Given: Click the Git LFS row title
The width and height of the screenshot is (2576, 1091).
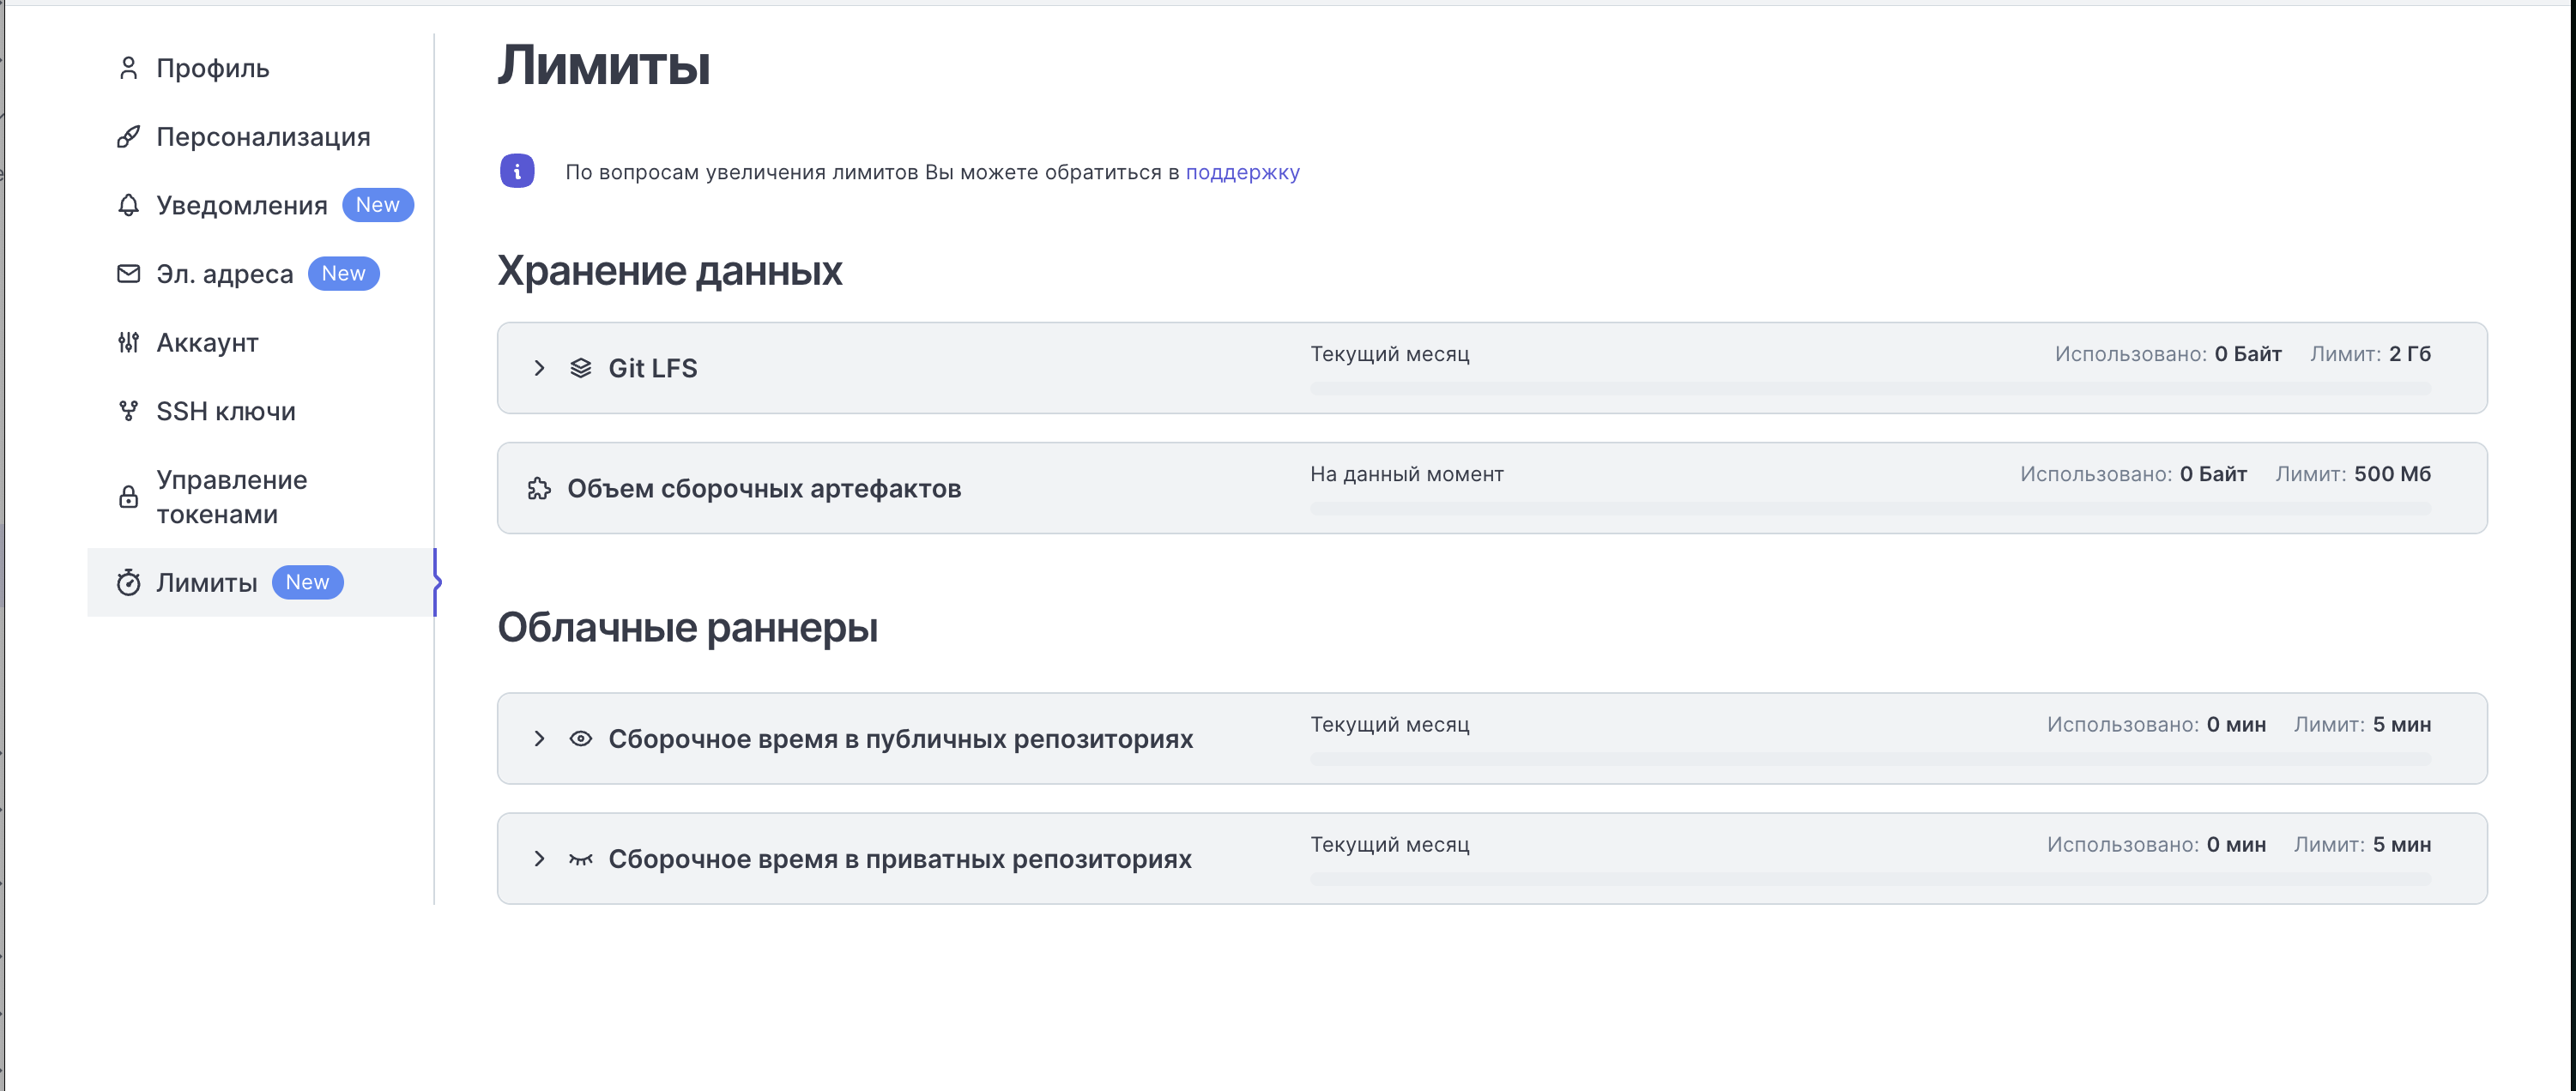Looking at the screenshot, I should point(652,368).
